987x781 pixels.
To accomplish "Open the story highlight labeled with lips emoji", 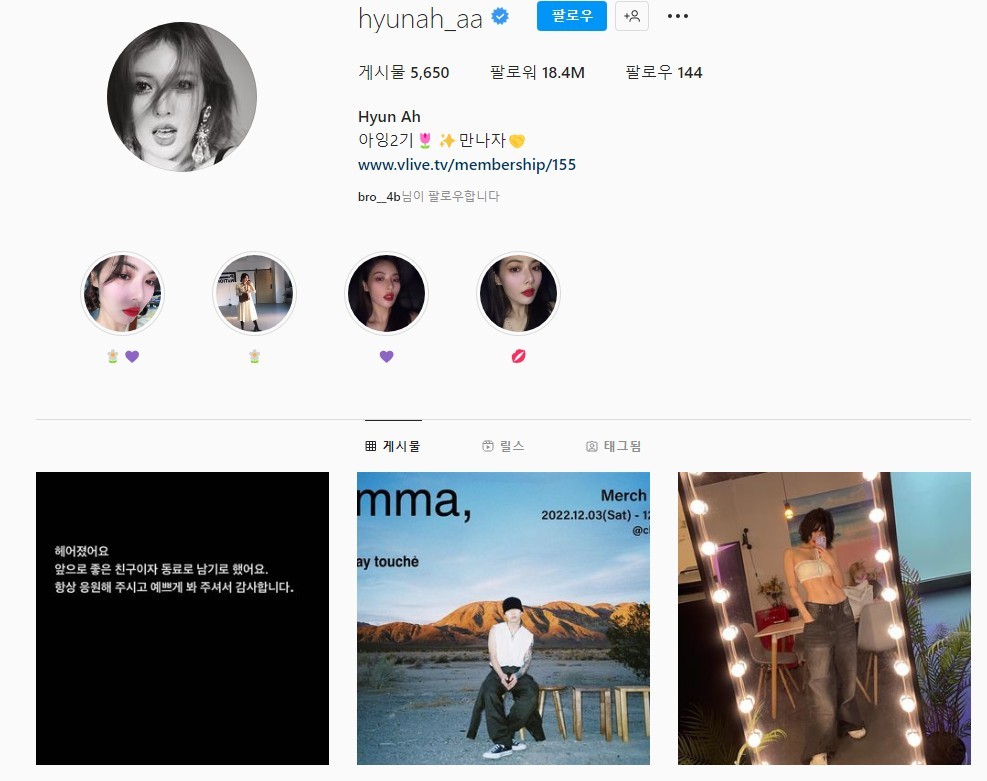I will tap(518, 293).
